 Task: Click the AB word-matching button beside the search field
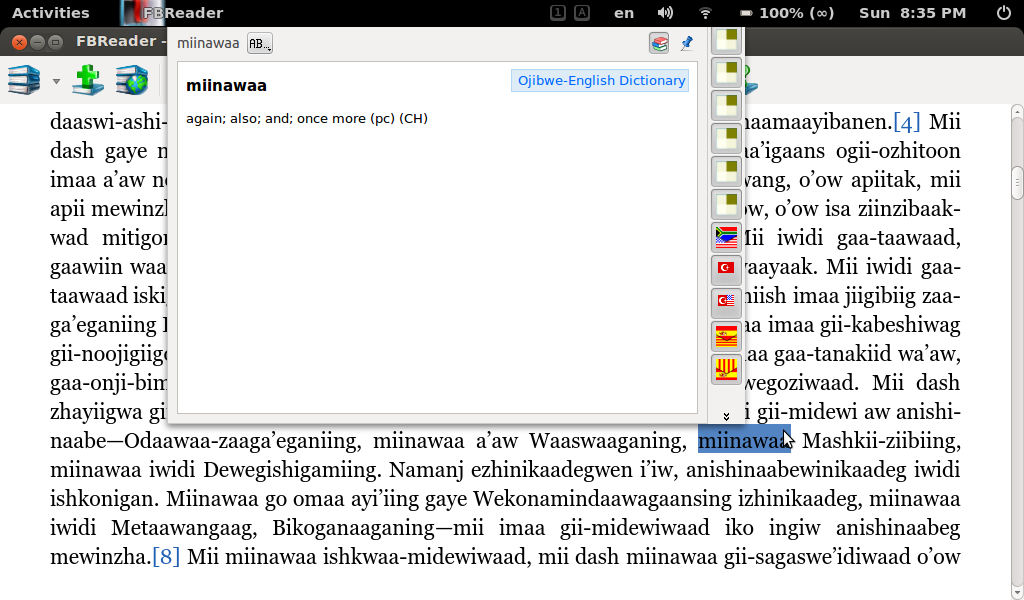pyautogui.click(x=257, y=43)
